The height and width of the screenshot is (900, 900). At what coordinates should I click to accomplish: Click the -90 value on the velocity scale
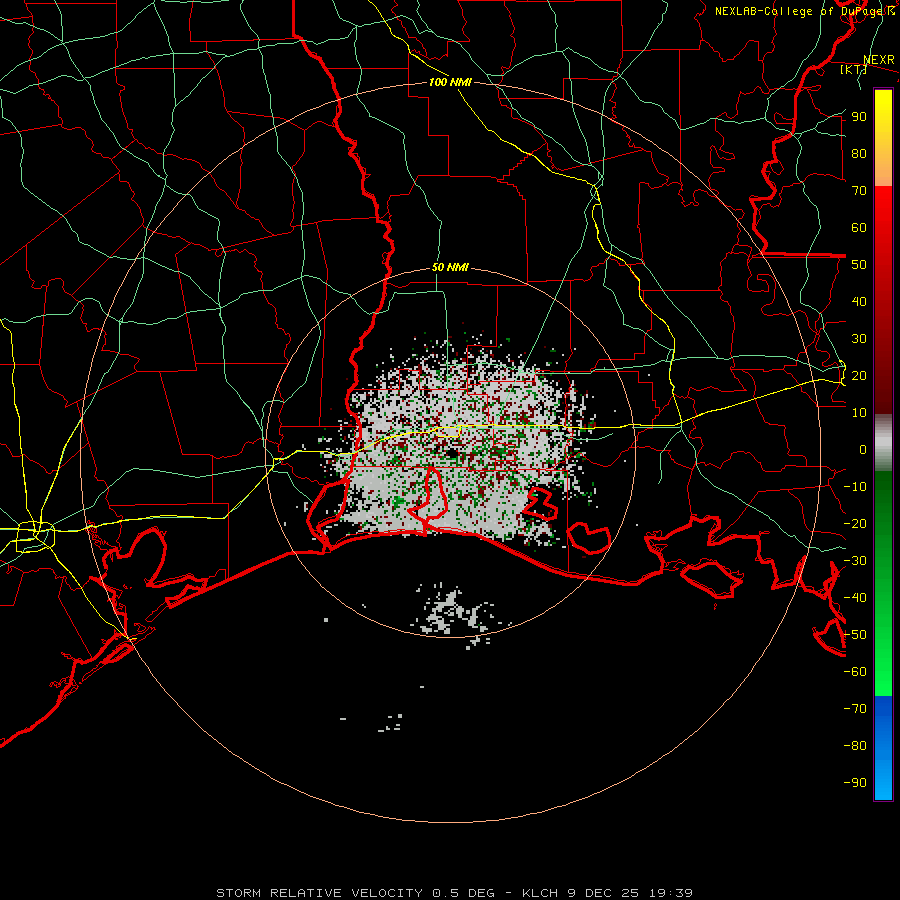855,783
